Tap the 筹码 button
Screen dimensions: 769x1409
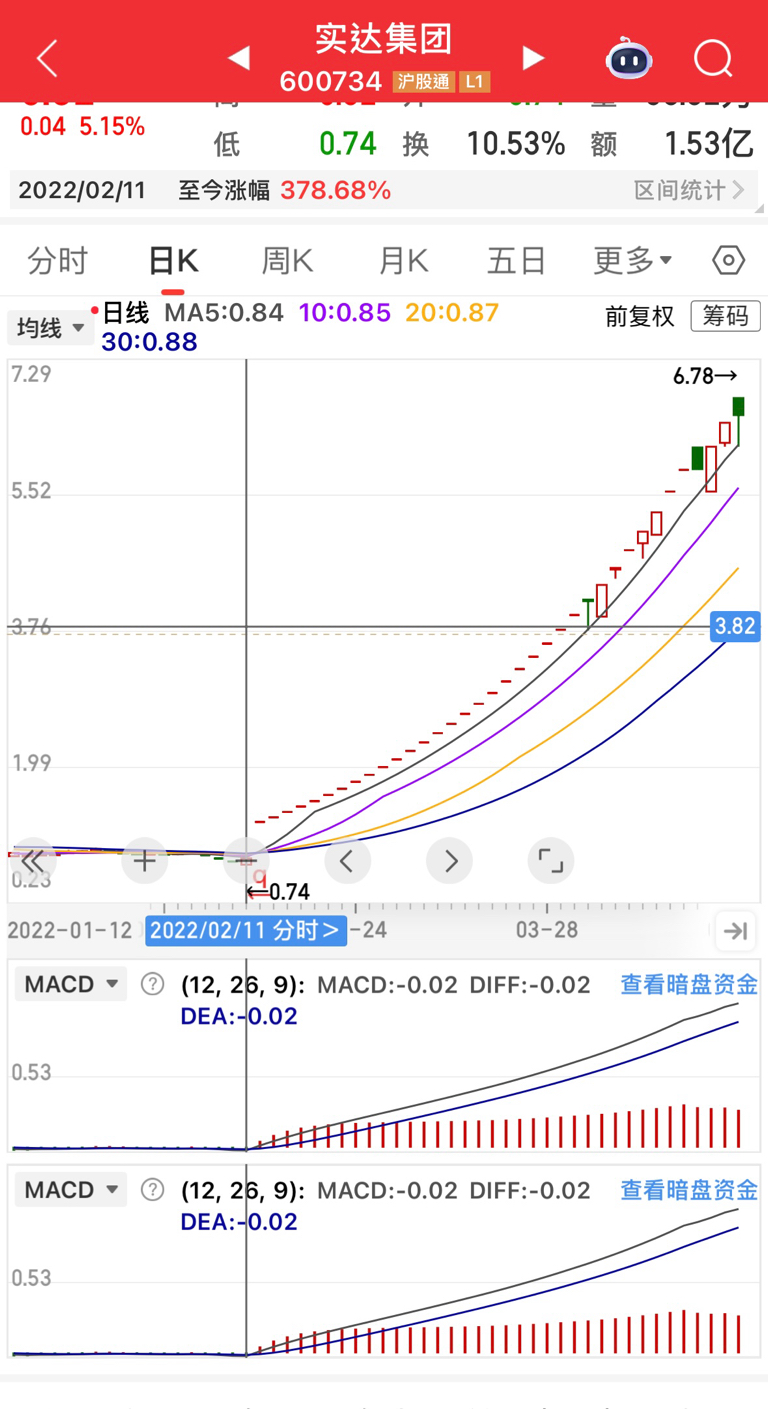point(725,316)
